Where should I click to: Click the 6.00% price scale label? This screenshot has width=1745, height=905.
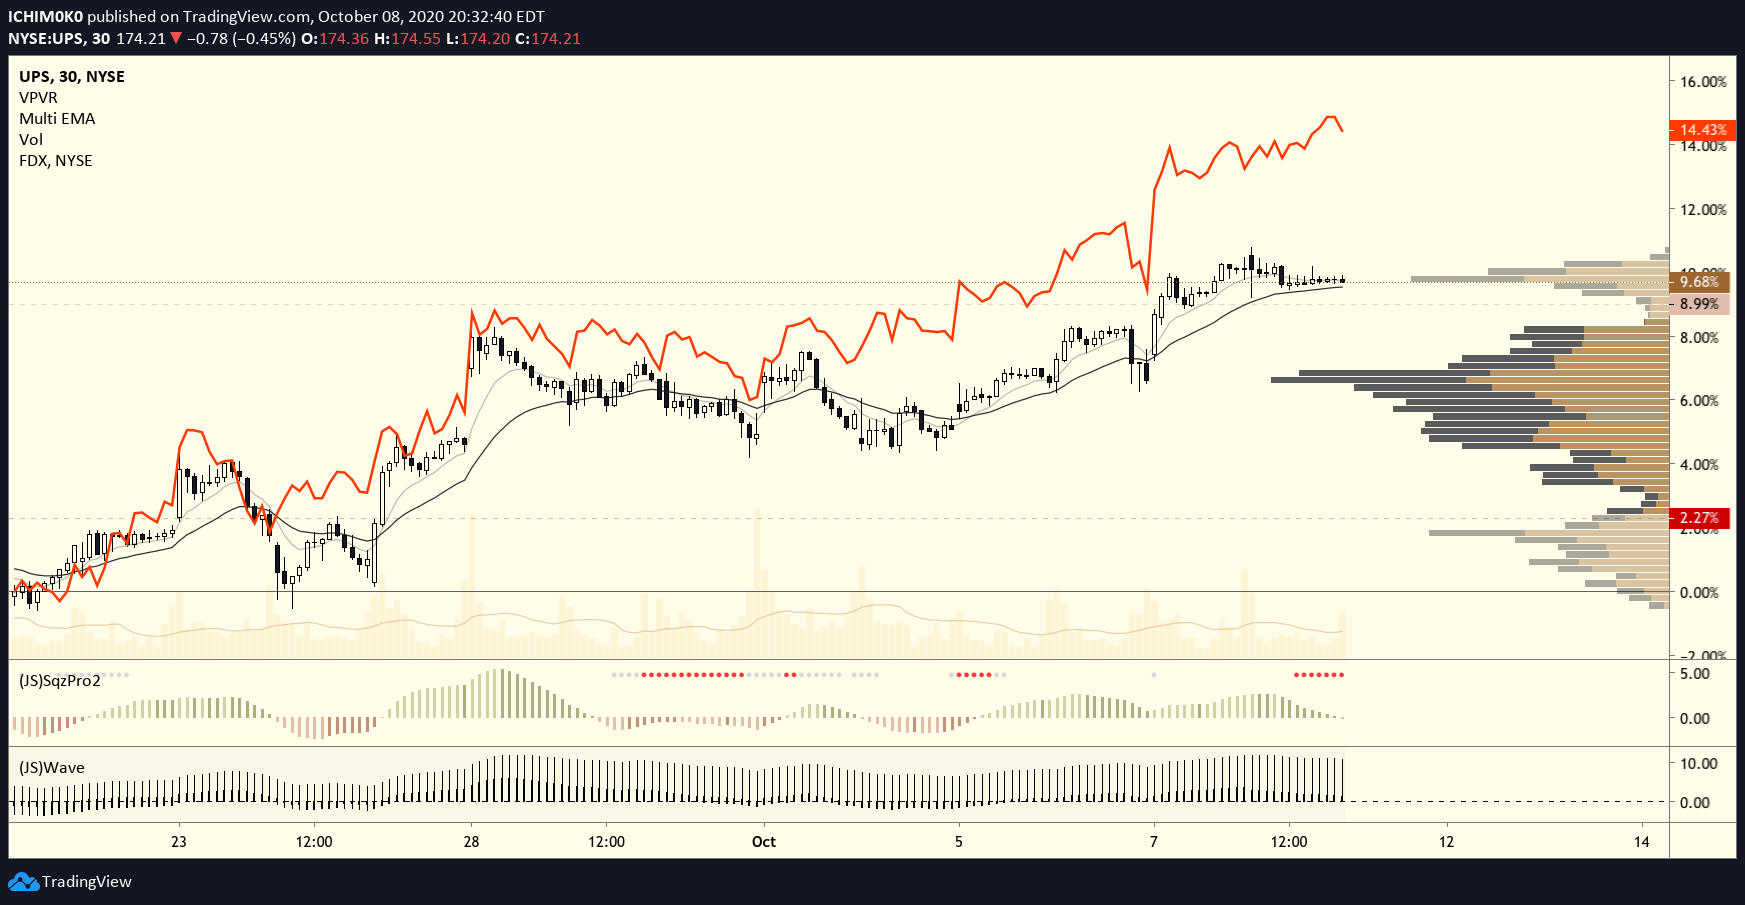point(1700,401)
